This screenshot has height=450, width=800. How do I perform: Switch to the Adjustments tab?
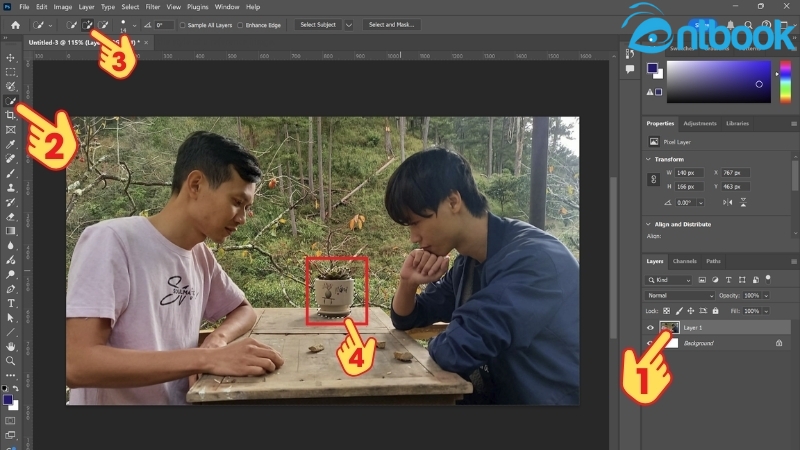point(700,123)
